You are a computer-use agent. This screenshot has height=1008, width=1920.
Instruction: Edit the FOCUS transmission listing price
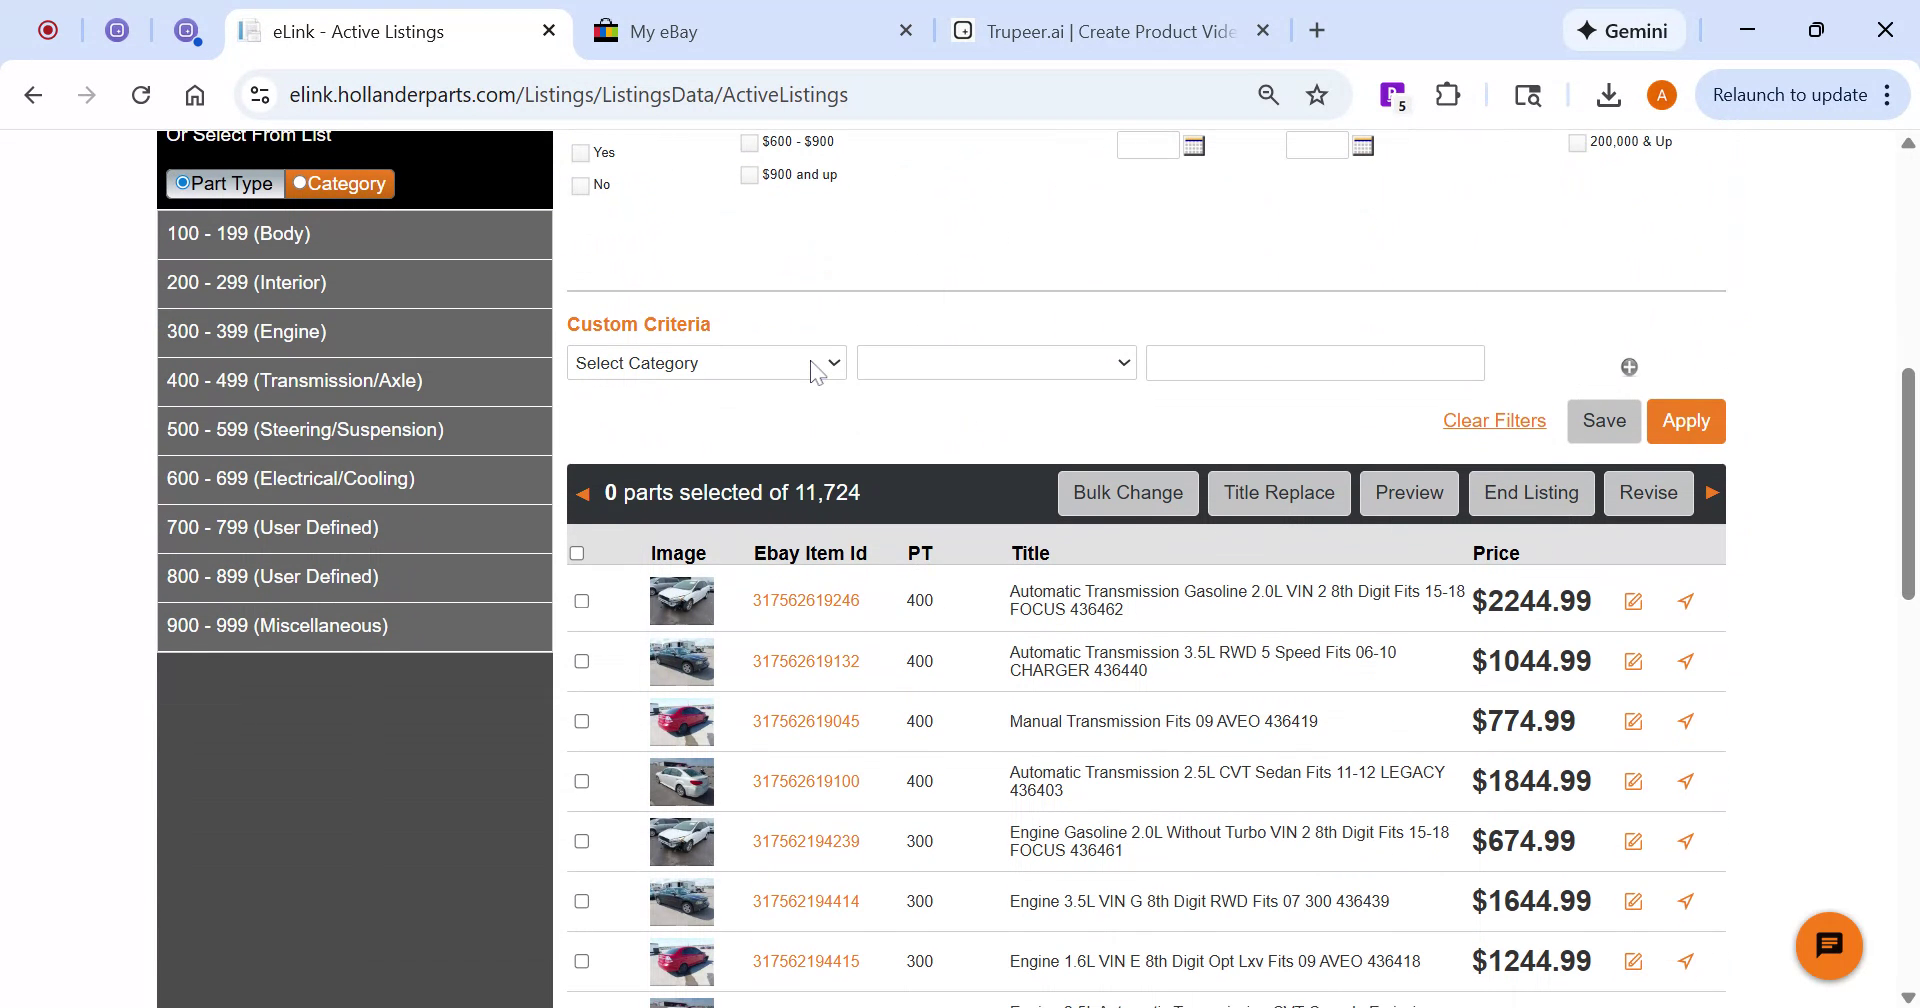1634,601
